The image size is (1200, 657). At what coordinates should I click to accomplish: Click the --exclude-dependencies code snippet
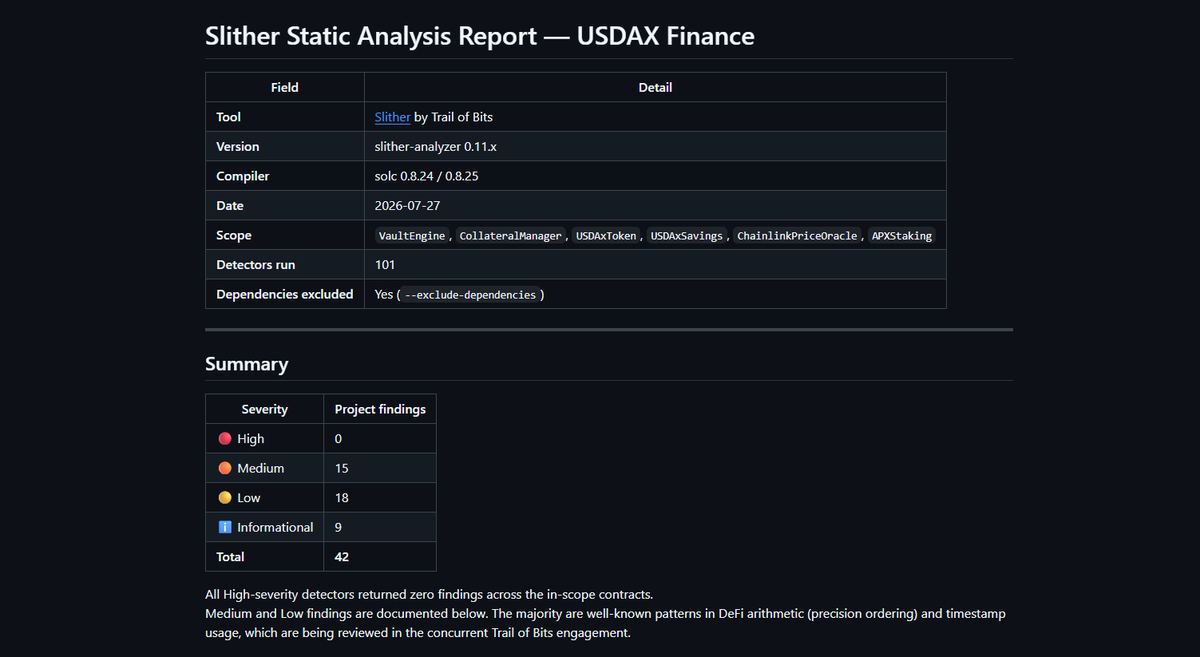point(470,295)
